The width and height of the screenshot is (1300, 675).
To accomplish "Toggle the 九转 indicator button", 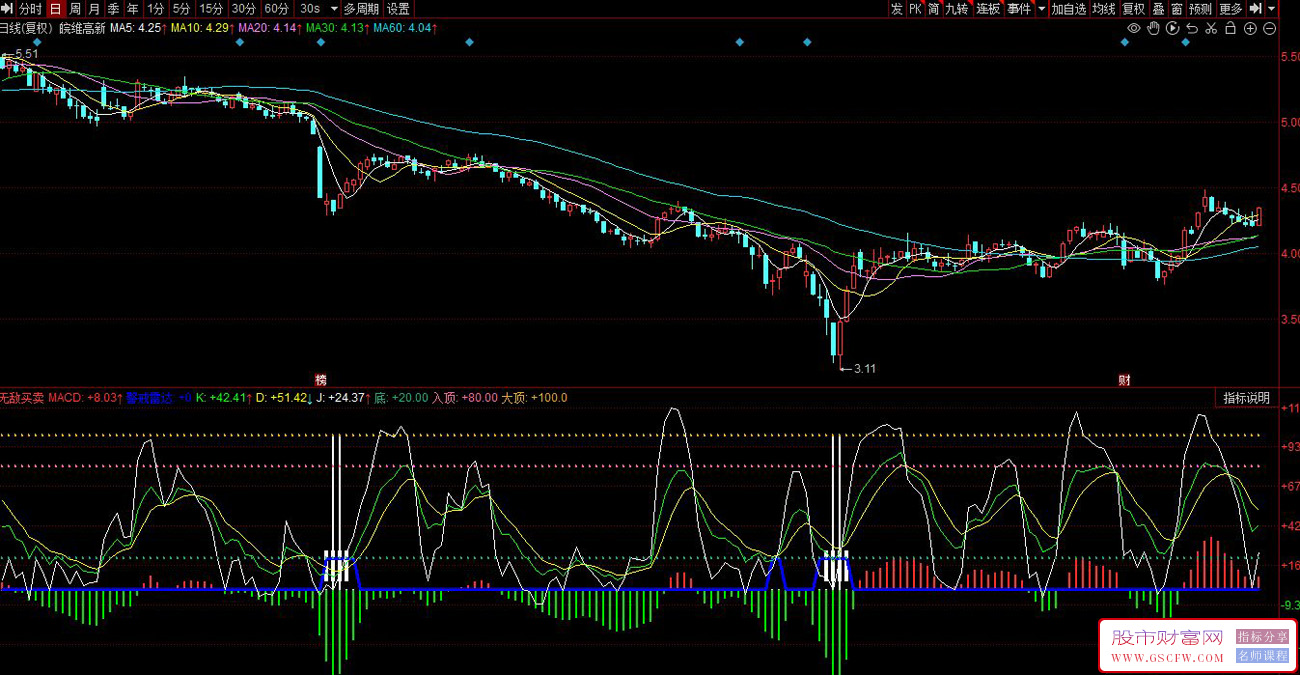I will [957, 8].
